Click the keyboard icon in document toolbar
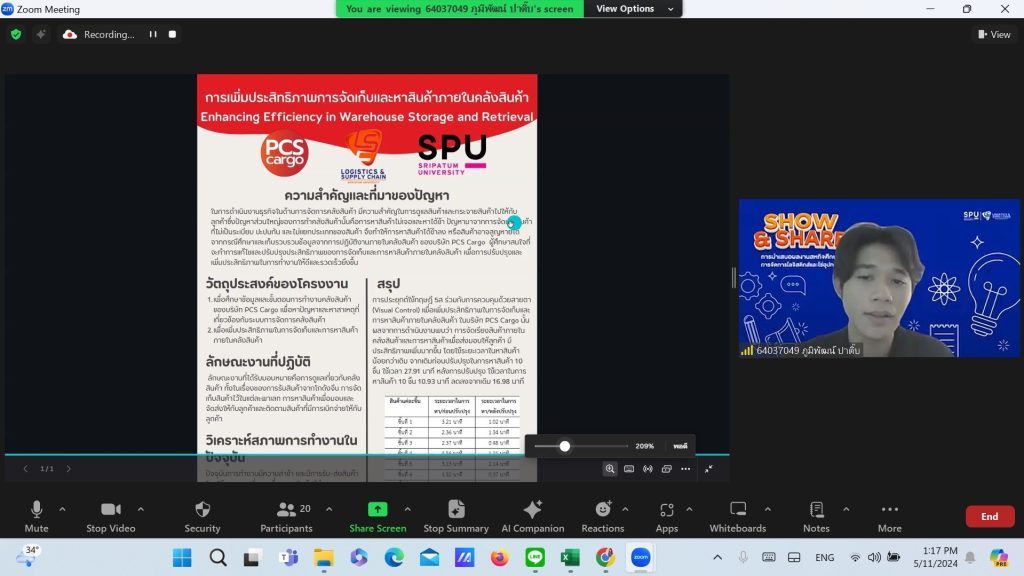1024x576 pixels. [x=629, y=469]
